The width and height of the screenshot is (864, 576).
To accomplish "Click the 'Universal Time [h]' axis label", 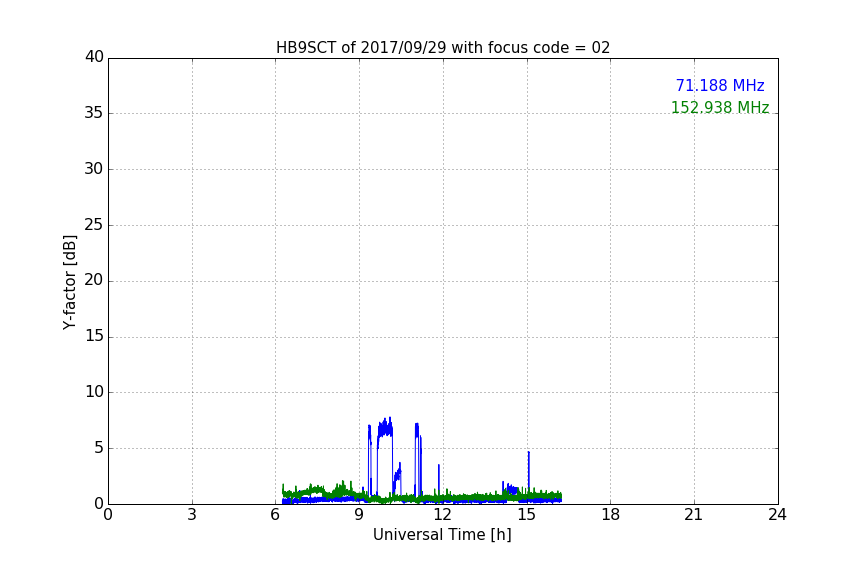I will pos(442,535).
